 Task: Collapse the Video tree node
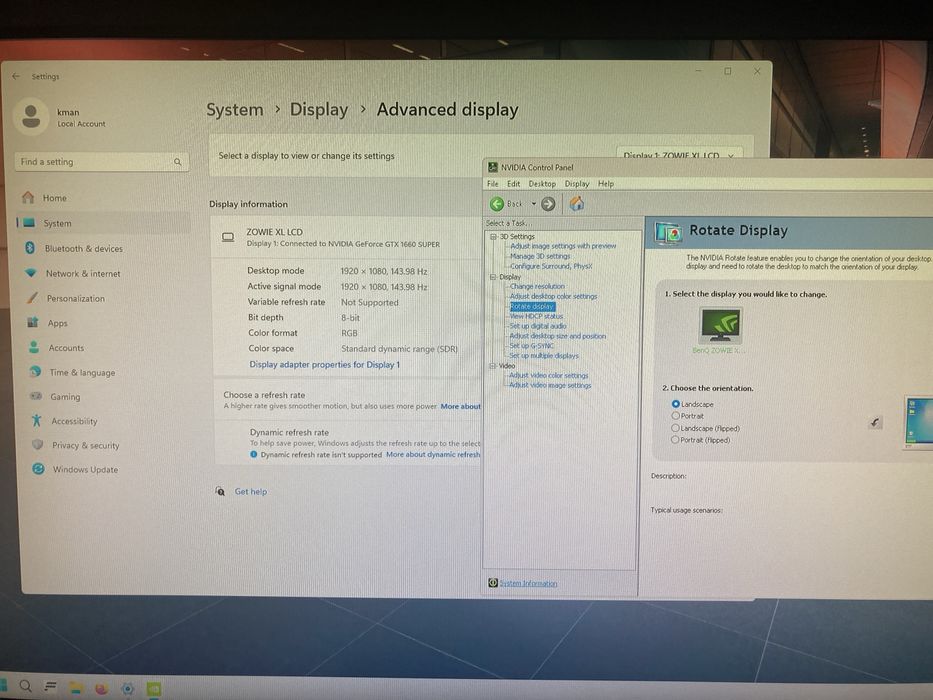493,365
